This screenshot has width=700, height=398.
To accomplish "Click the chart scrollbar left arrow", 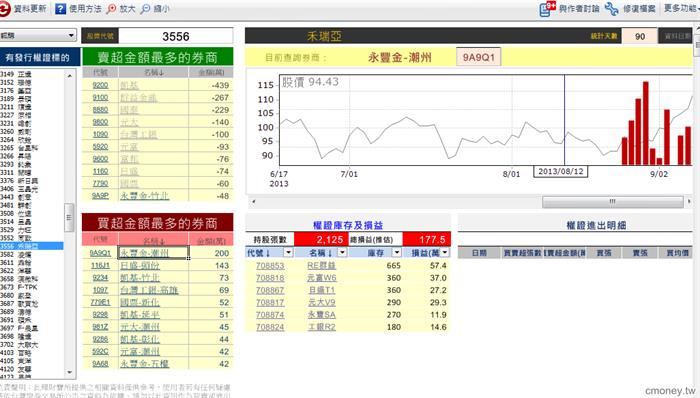I will (x=254, y=202).
